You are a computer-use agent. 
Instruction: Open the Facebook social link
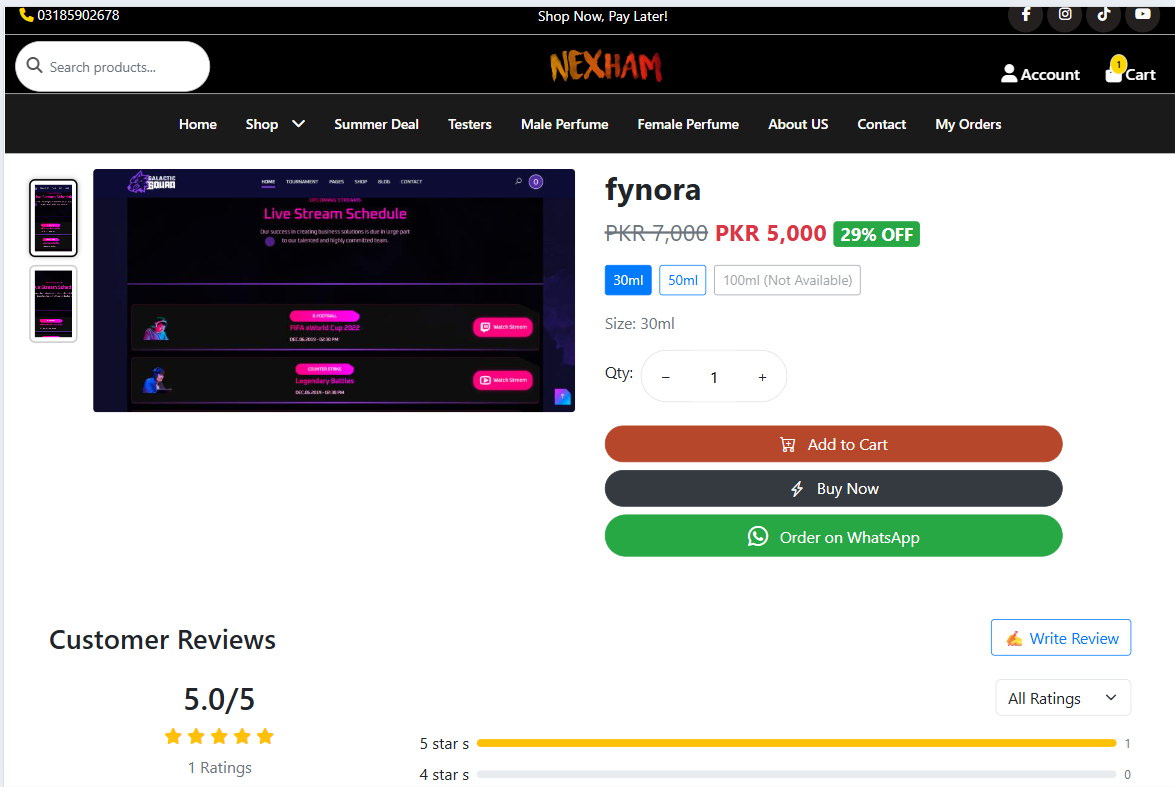pos(1025,14)
